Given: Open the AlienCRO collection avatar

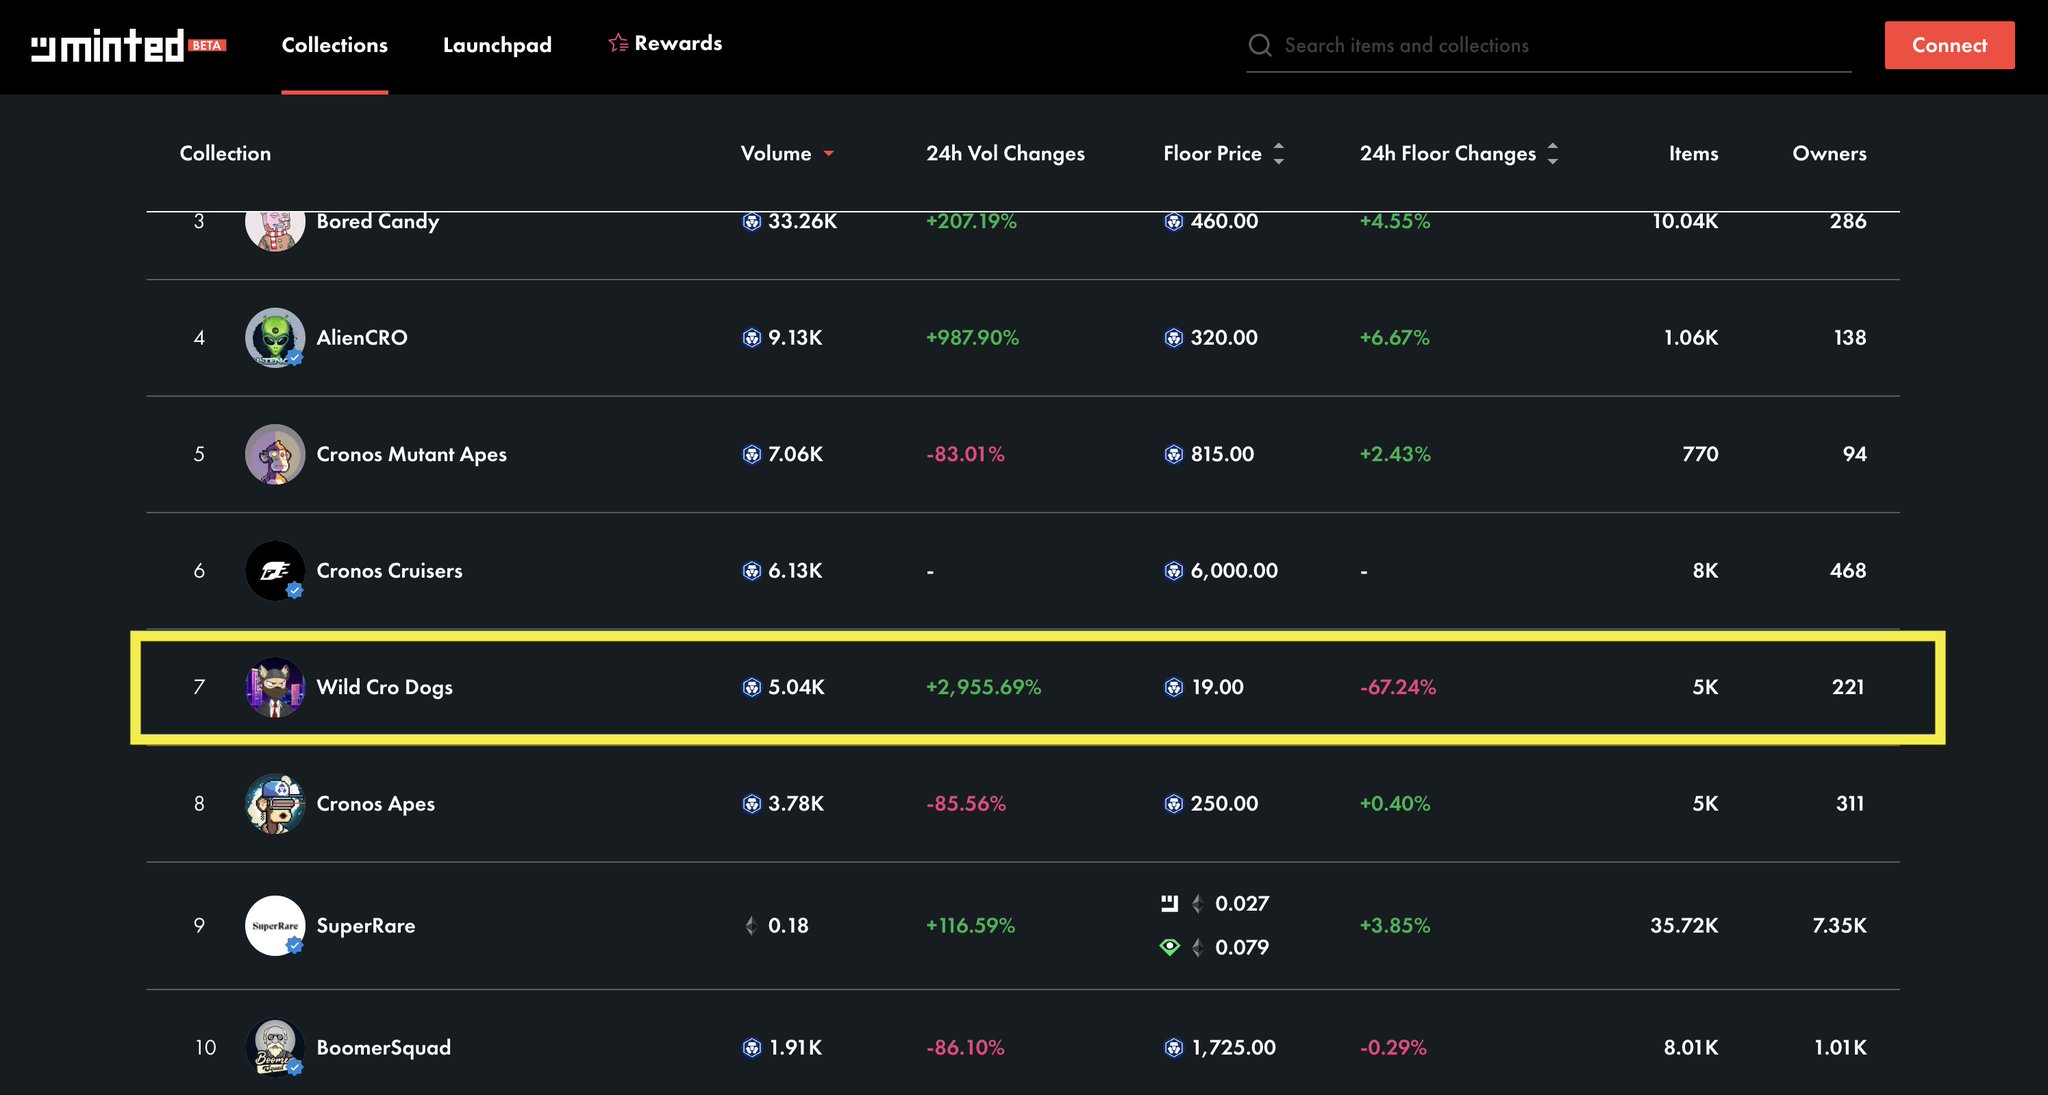Looking at the screenshot, I should pyautogui.click(x=274, y=338).
